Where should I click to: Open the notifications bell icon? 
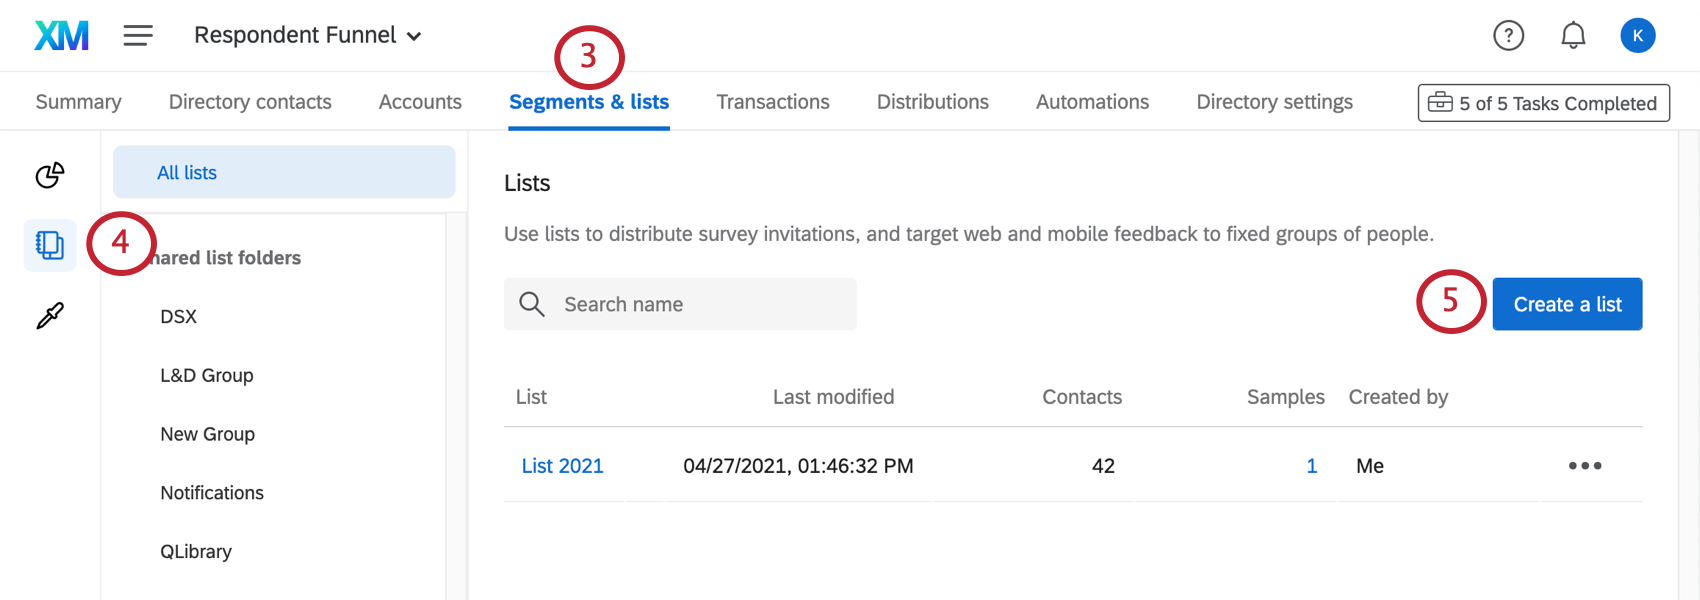(1573, 36)
